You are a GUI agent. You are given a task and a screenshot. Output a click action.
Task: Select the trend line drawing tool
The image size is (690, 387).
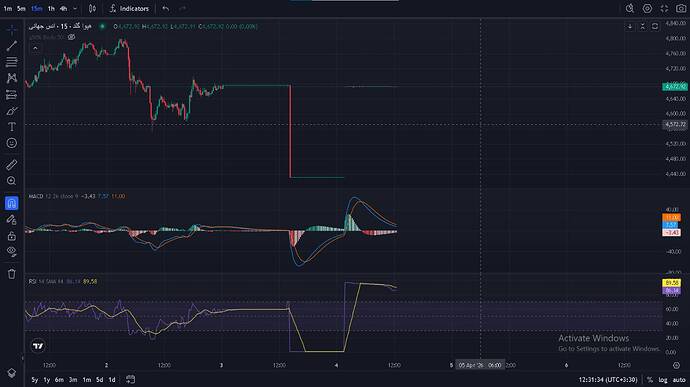(12, 46)
